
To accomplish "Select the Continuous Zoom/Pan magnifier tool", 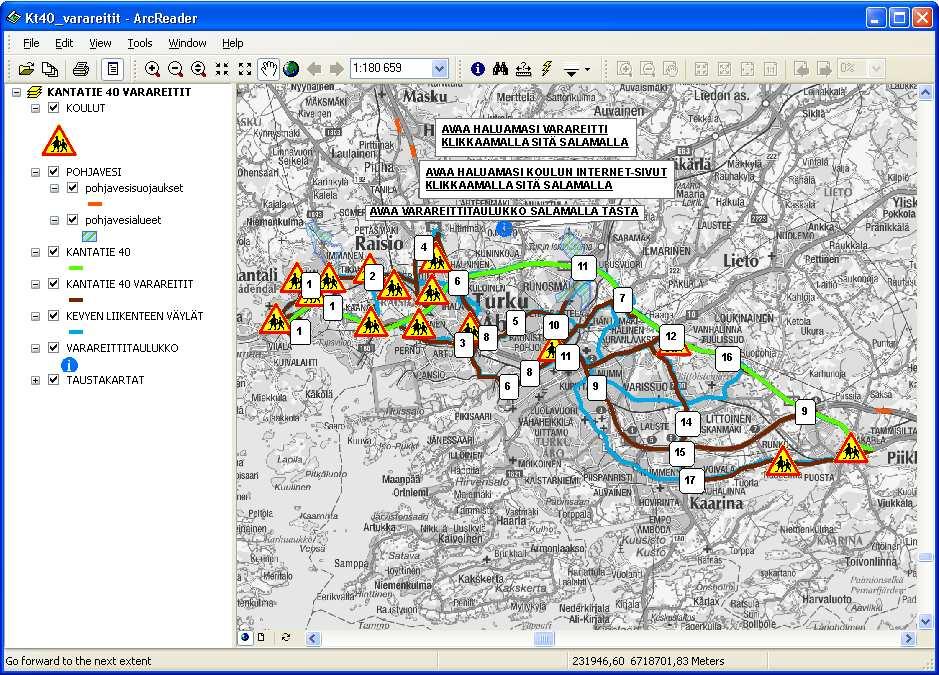I will 198,69.
